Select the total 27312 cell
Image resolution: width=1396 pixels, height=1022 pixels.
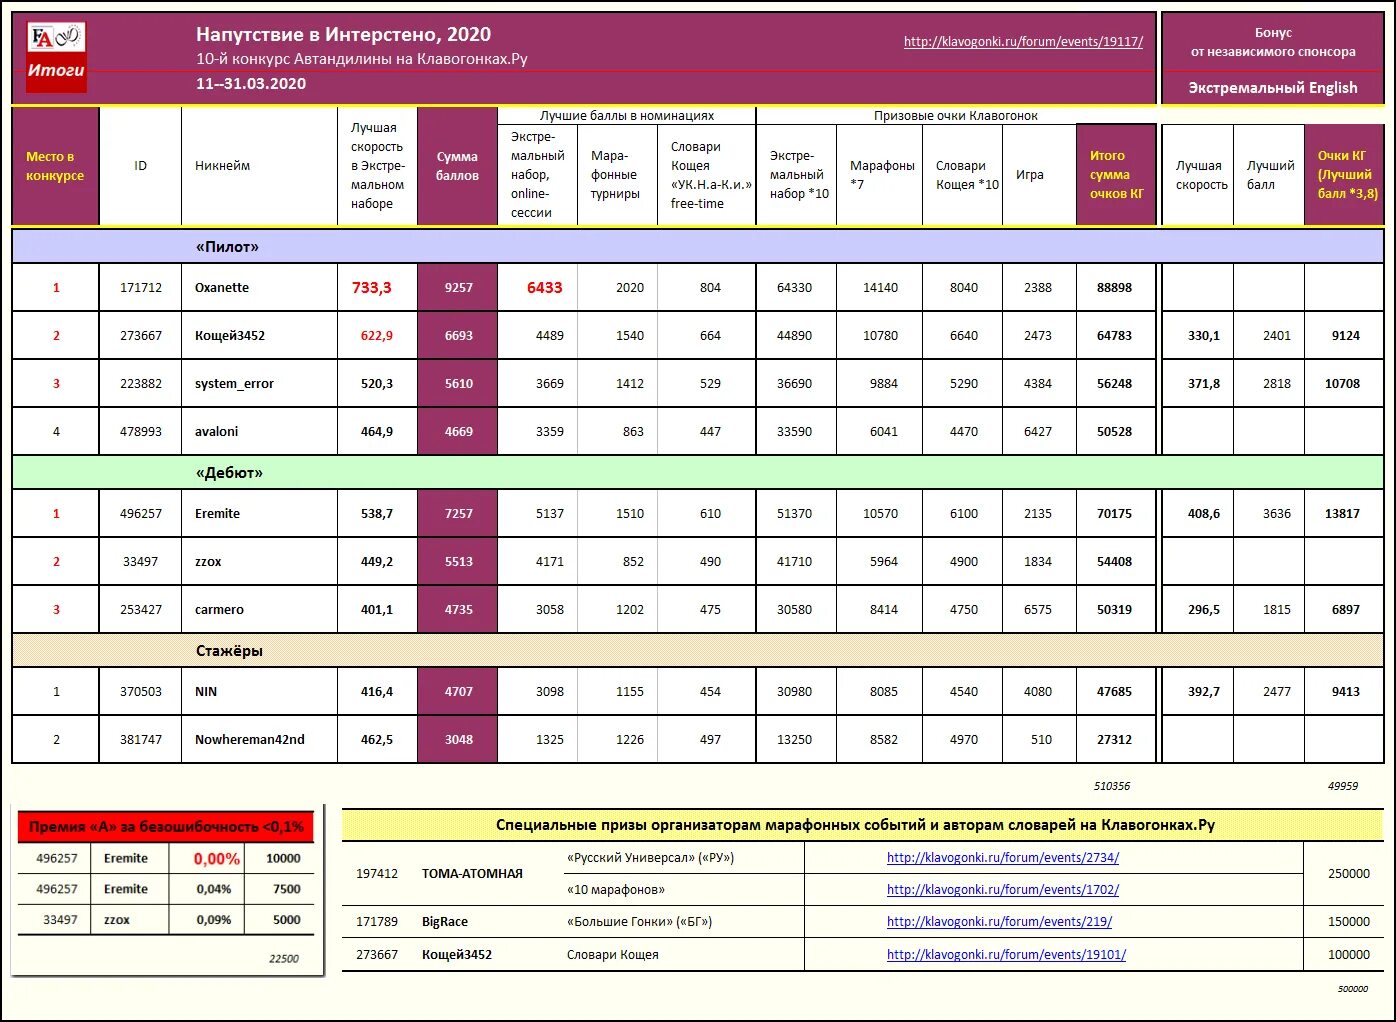pos(1116,740)
